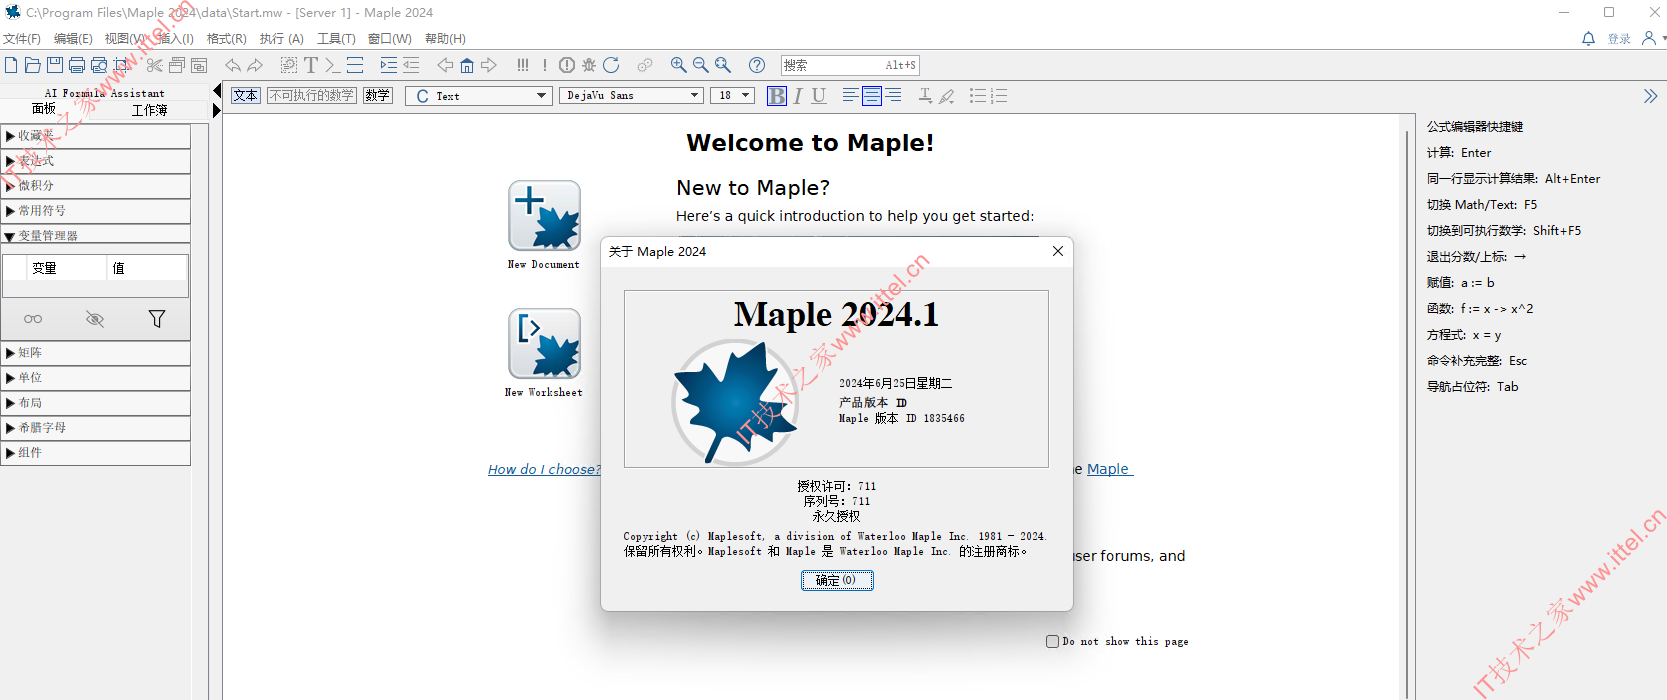Viewport: 1667px width, 700px height.
Task: Redo the action with the right curved arrow
Action: point(255,65)
